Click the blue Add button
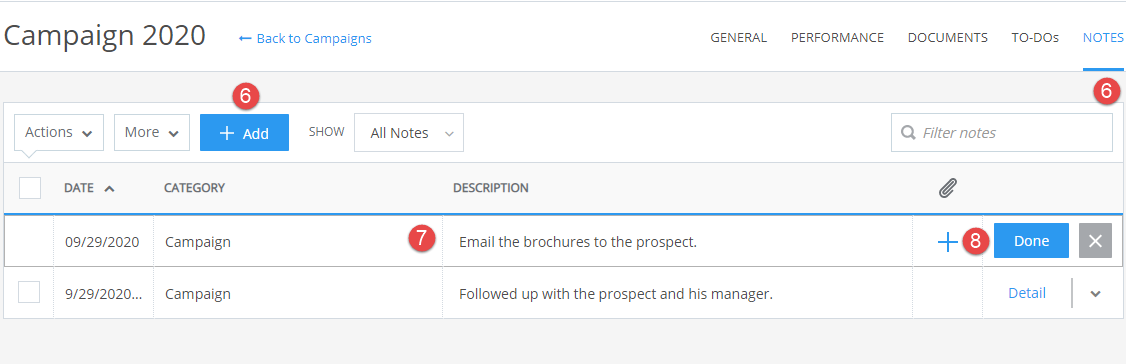1126x364 pixels. click(244, 133)
